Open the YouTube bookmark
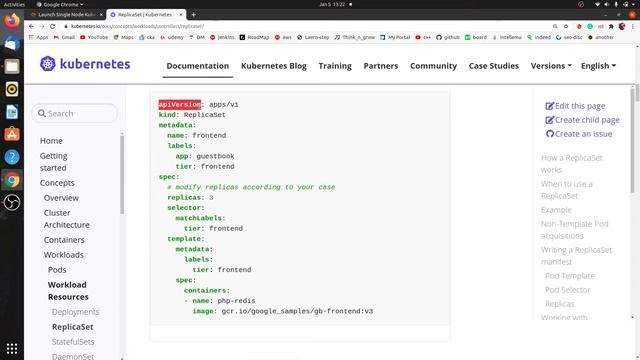 (94, 37)
